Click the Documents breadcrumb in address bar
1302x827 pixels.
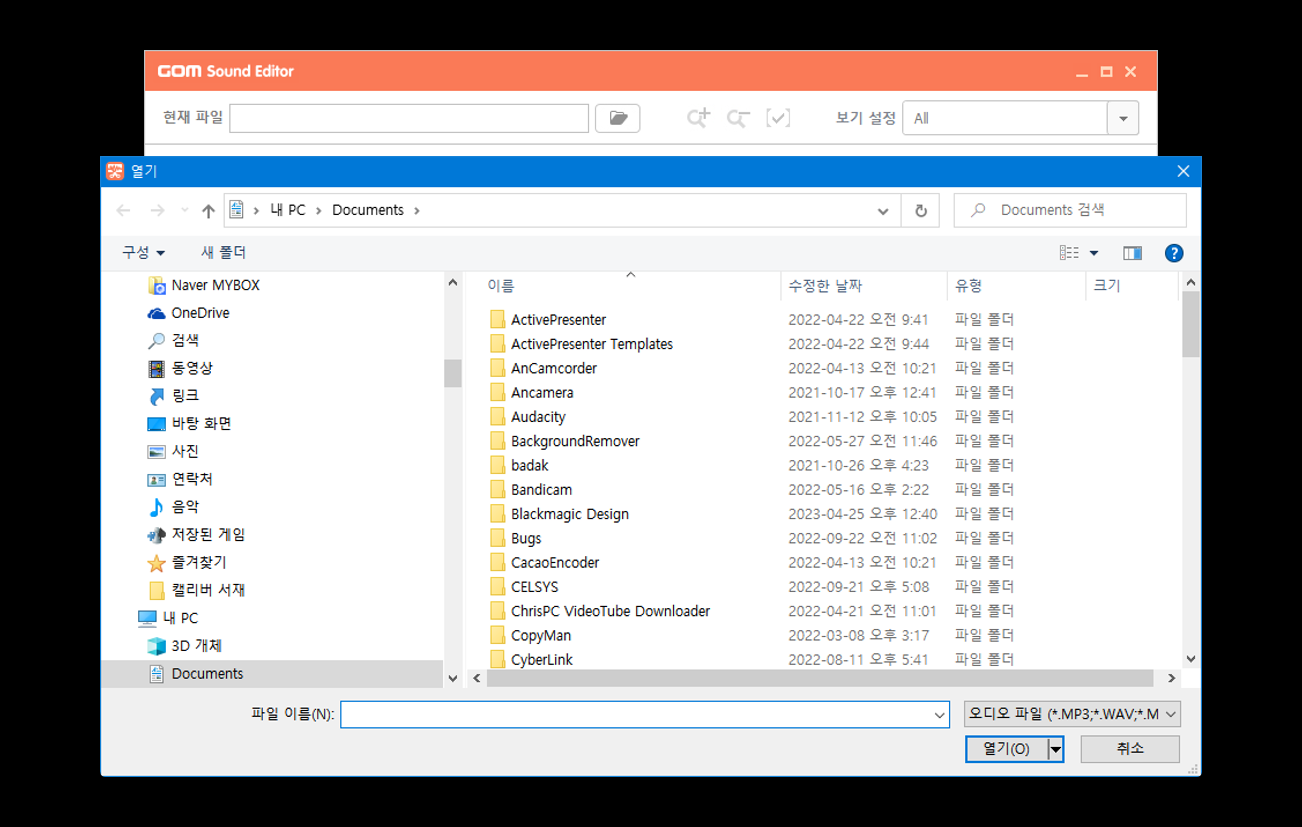(x=368, y=210)
